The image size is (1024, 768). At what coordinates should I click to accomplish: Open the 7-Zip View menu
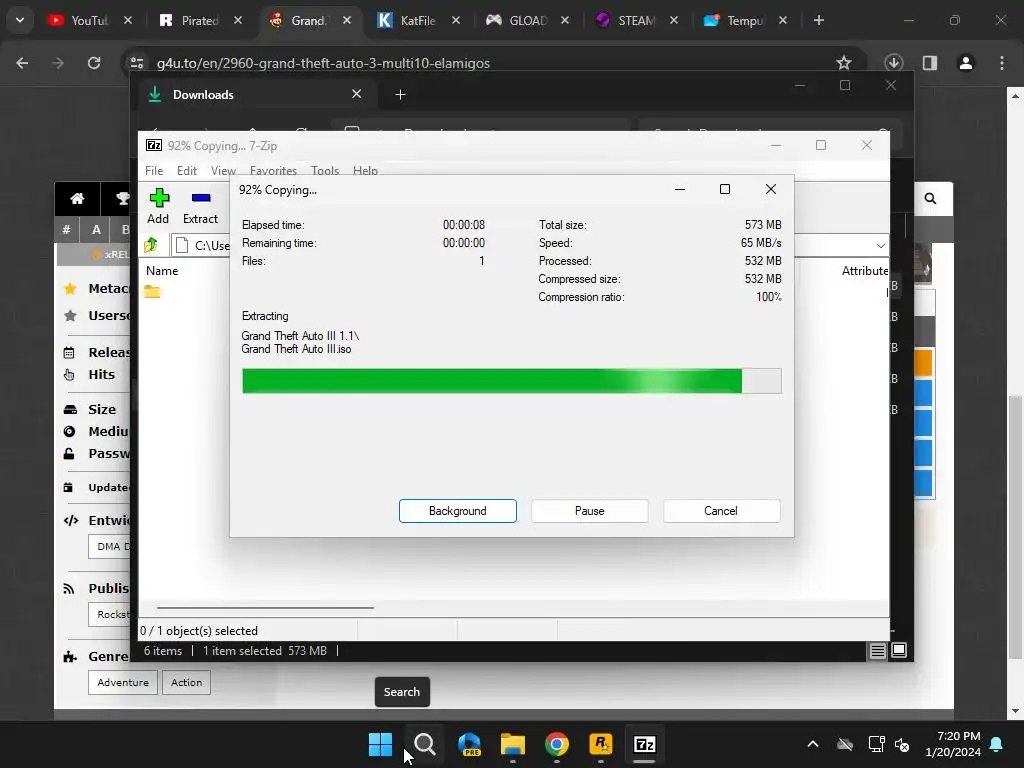click(x=223, y=170)
